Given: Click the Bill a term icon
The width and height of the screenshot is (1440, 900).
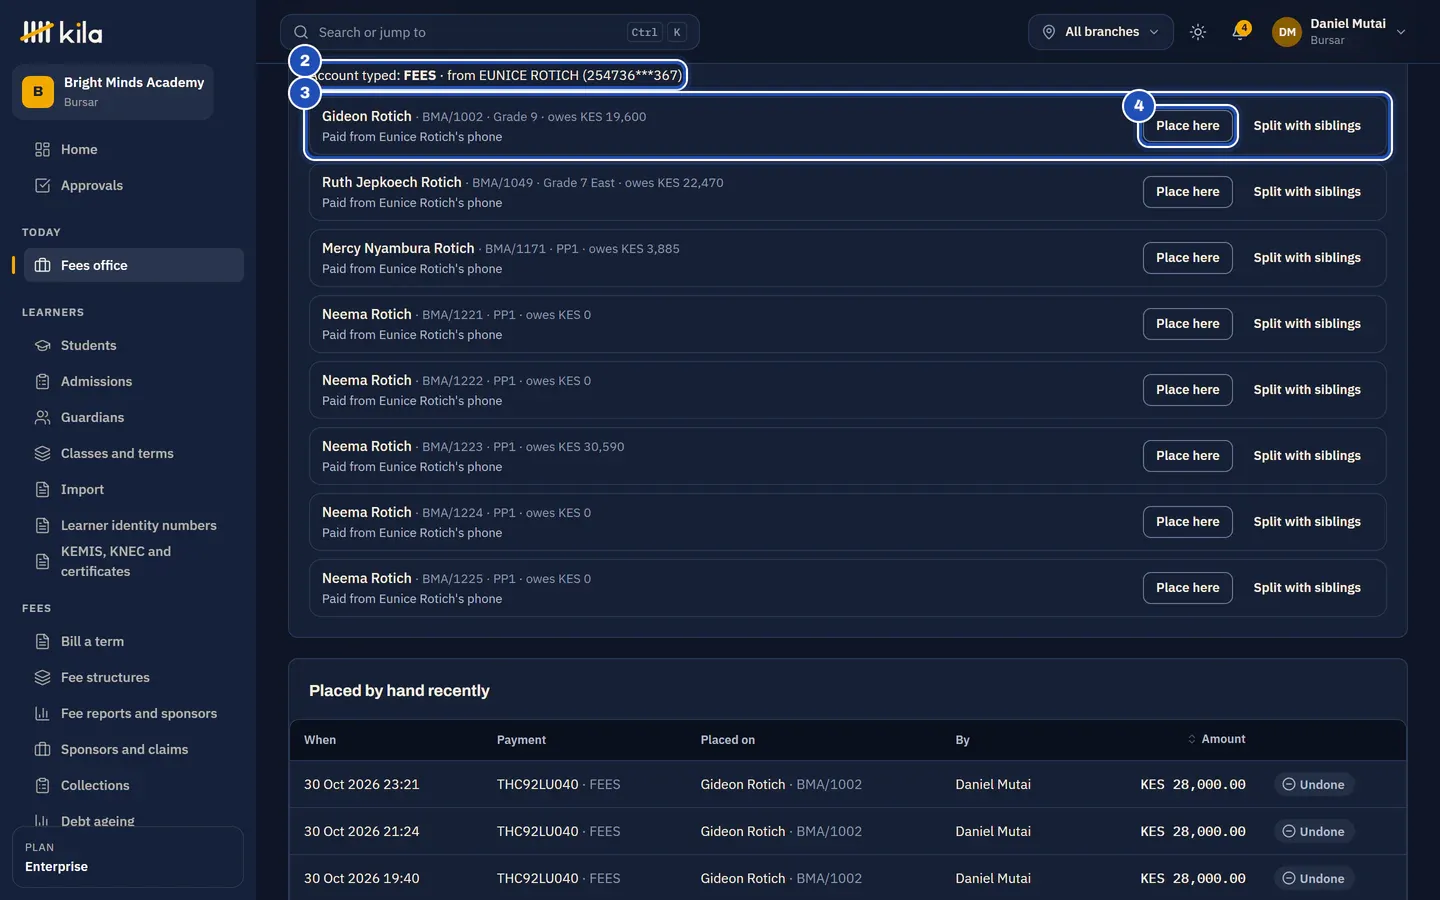Looking at the screenshot, I should (42, 641).
